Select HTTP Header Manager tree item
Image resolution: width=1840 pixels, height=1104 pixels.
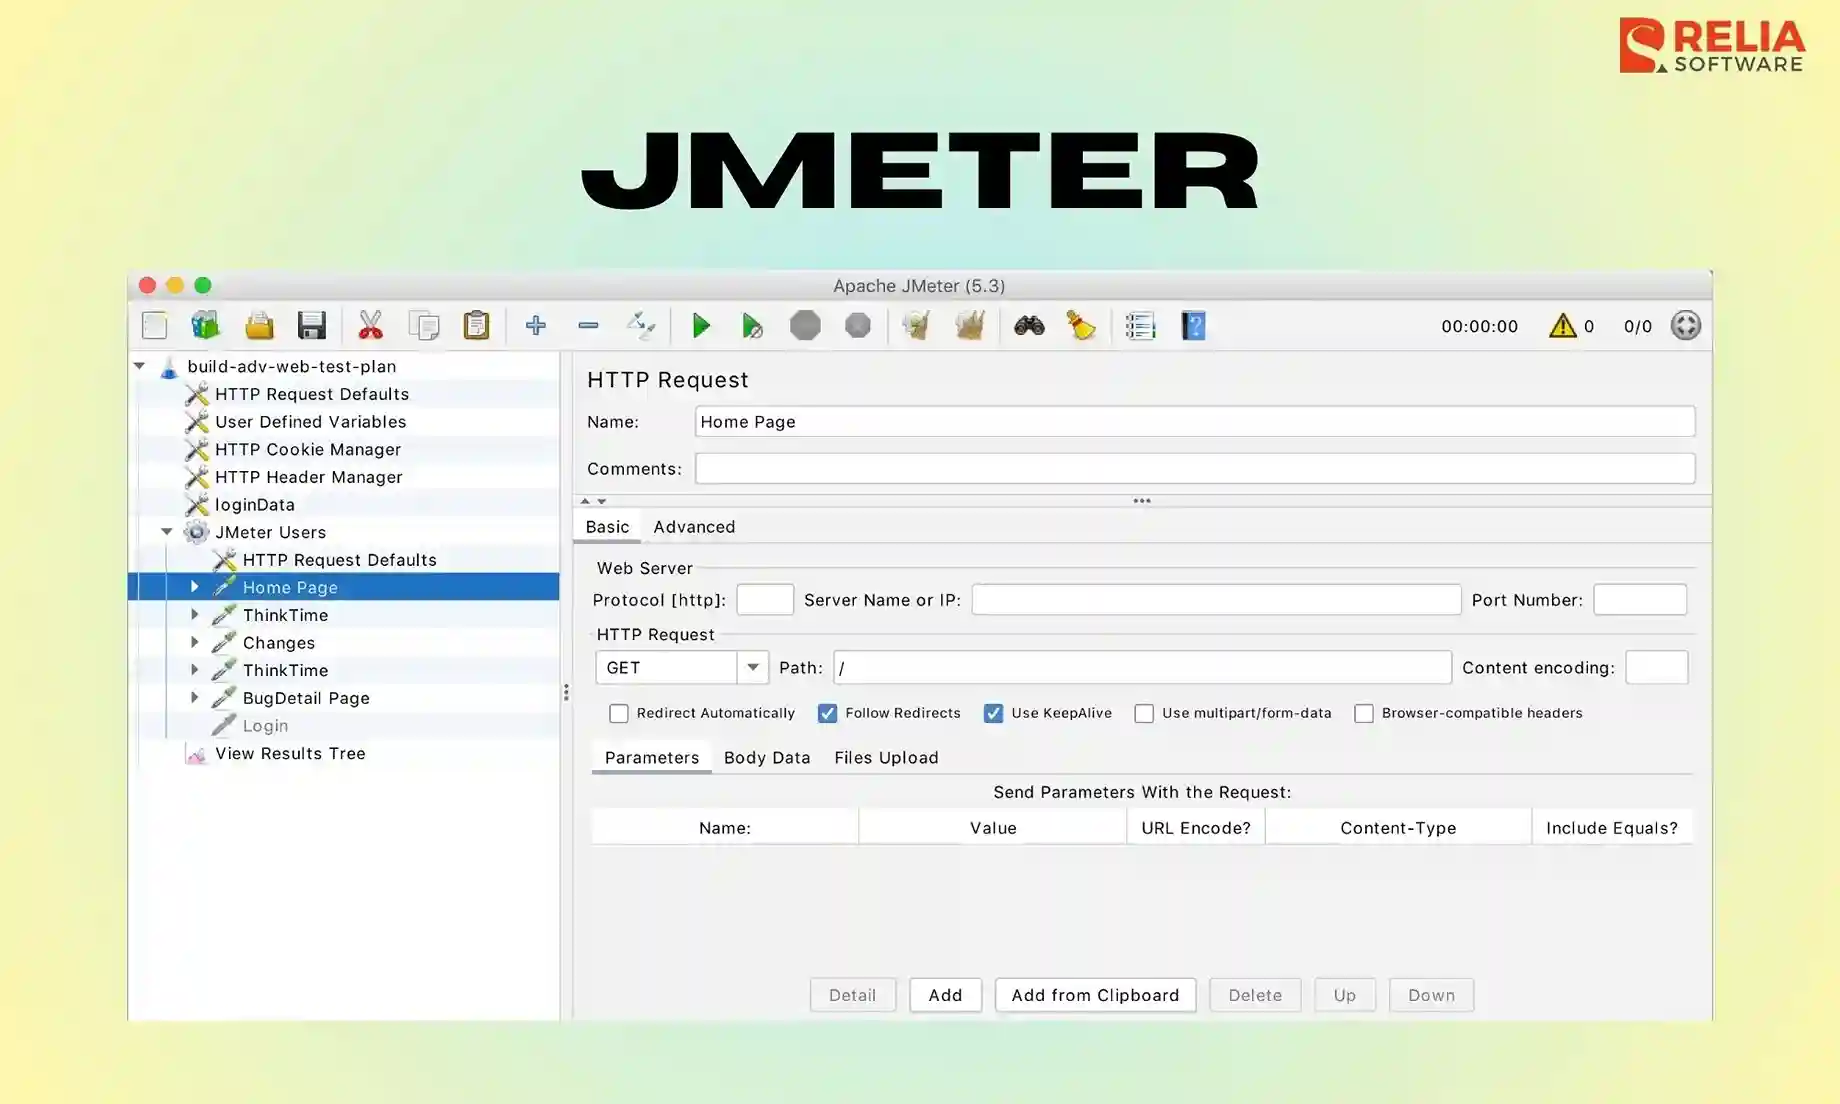tap(309, 477)
